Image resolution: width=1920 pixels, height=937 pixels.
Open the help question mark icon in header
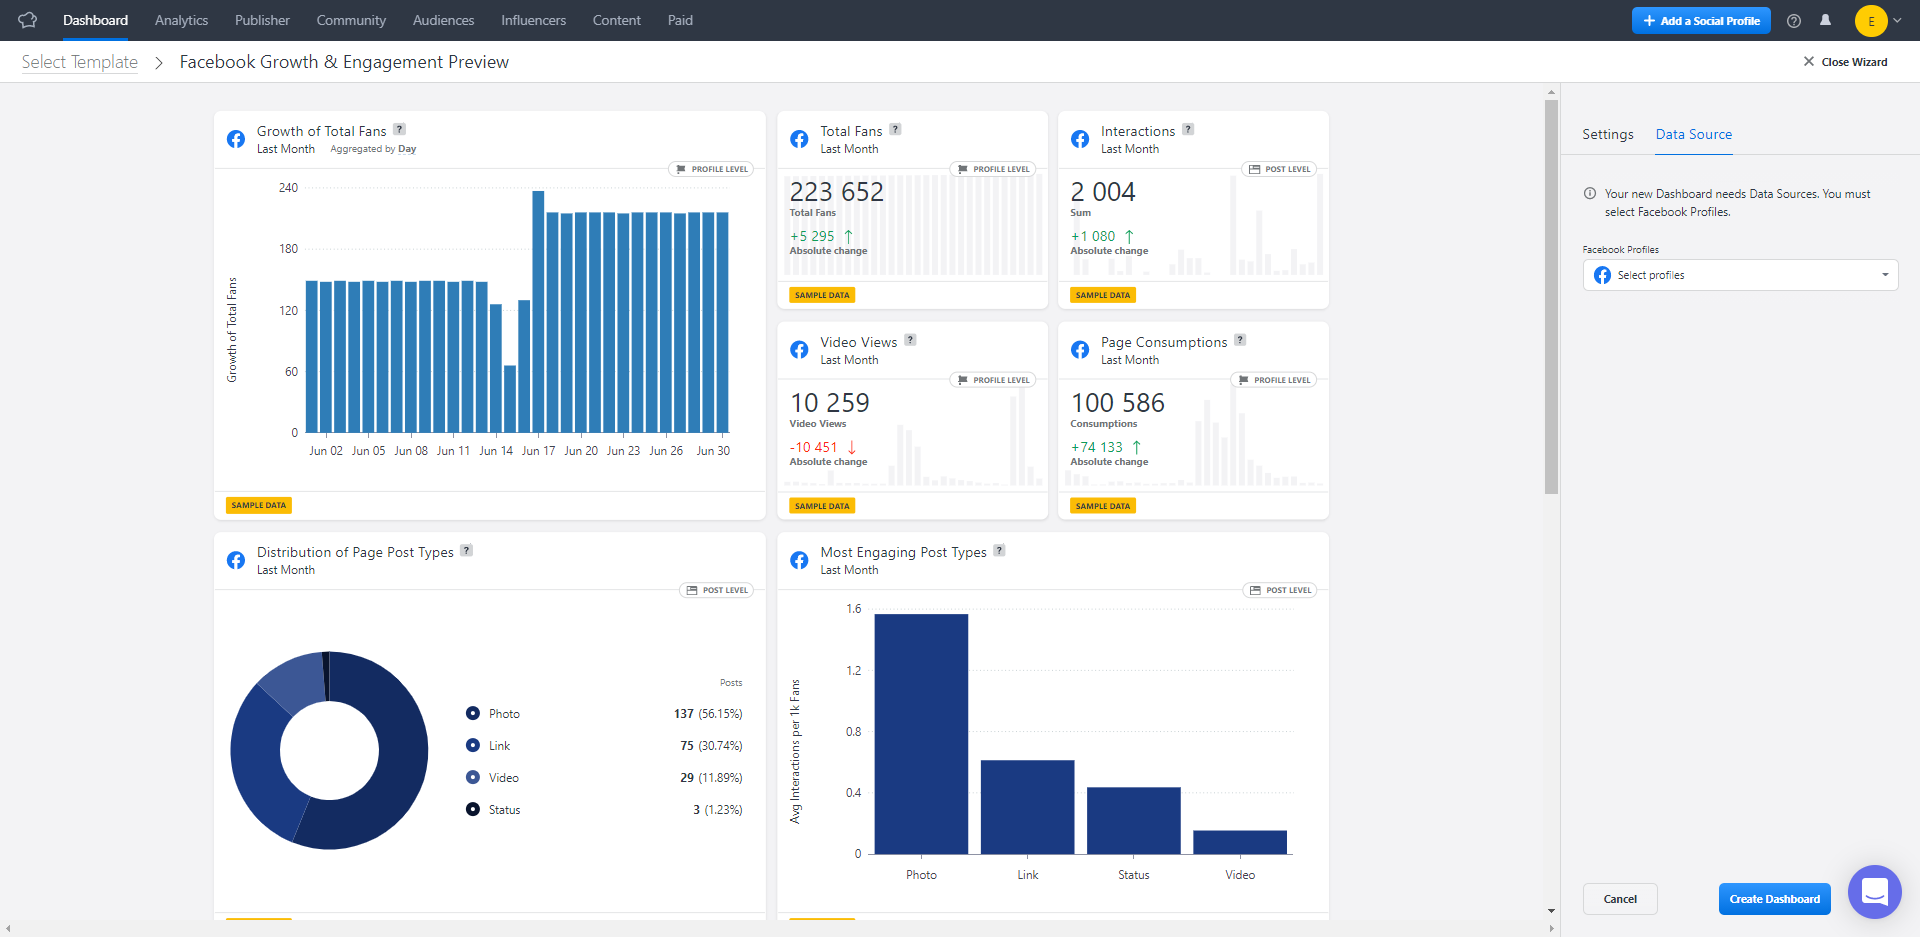click(x=1794, y=21)
